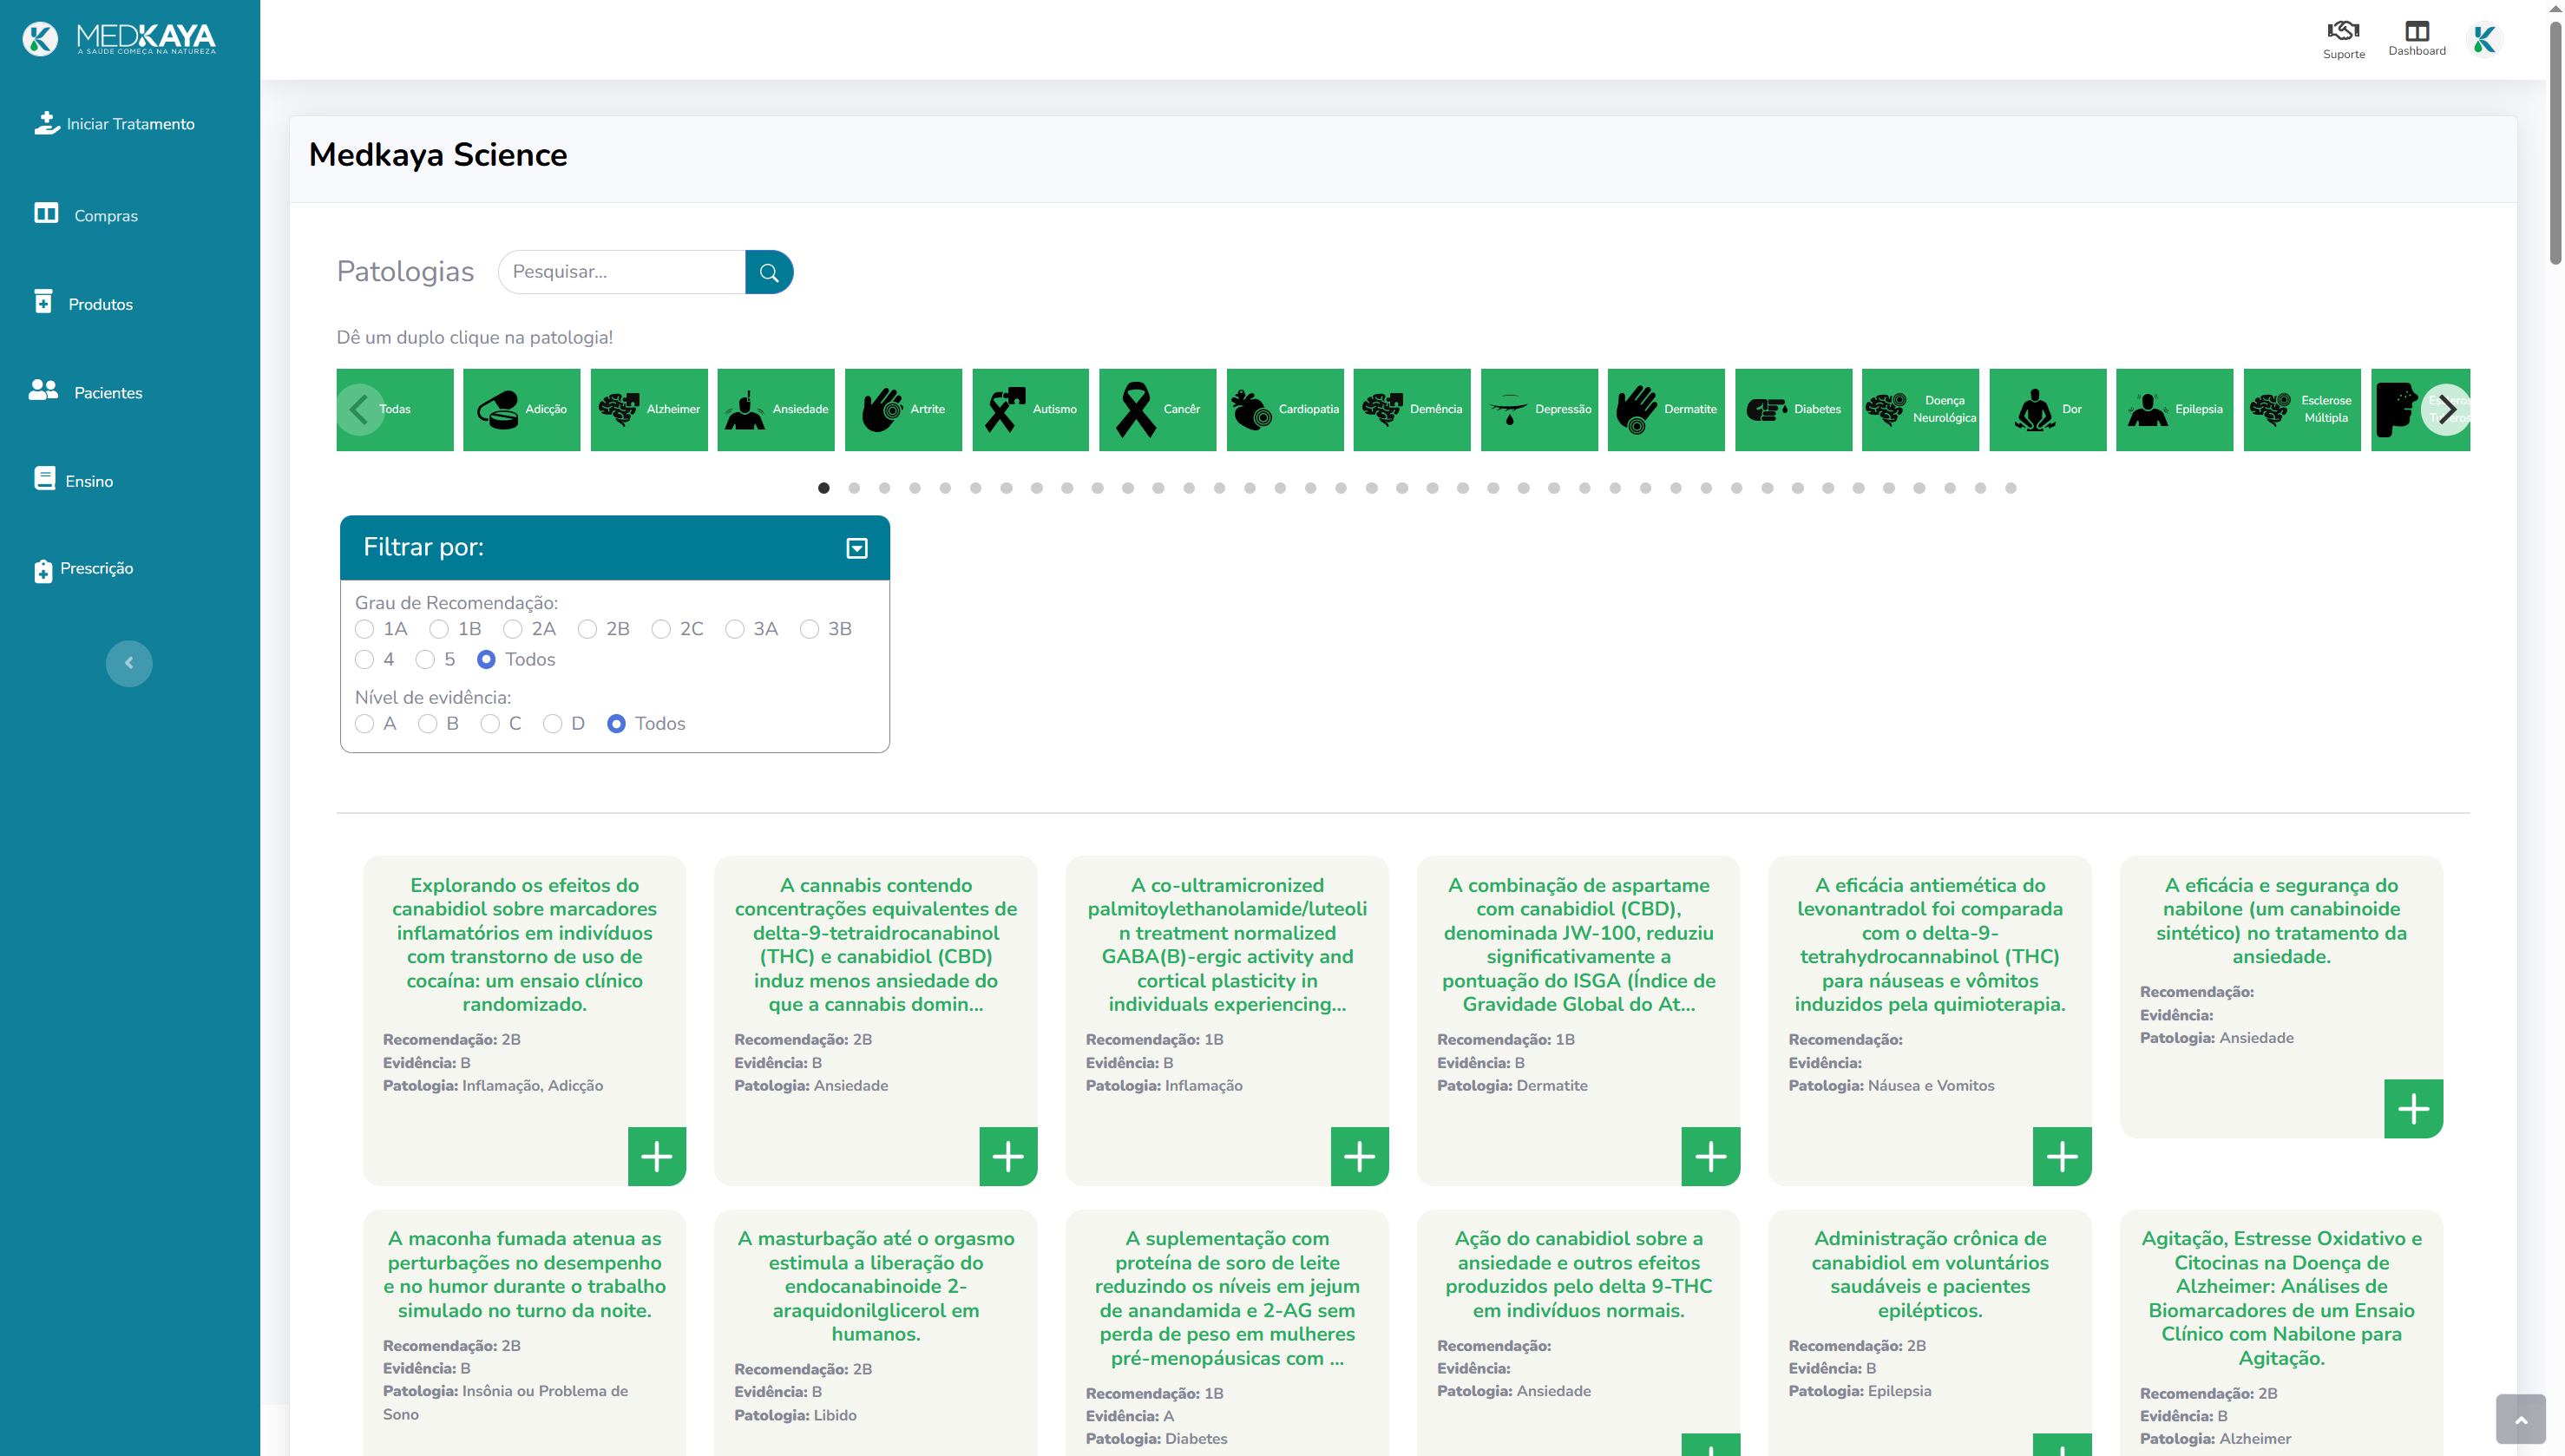Open Iniciar Tratamento from sidebar
Screen dimensions: 2565x1456
(x=115, y=124)
